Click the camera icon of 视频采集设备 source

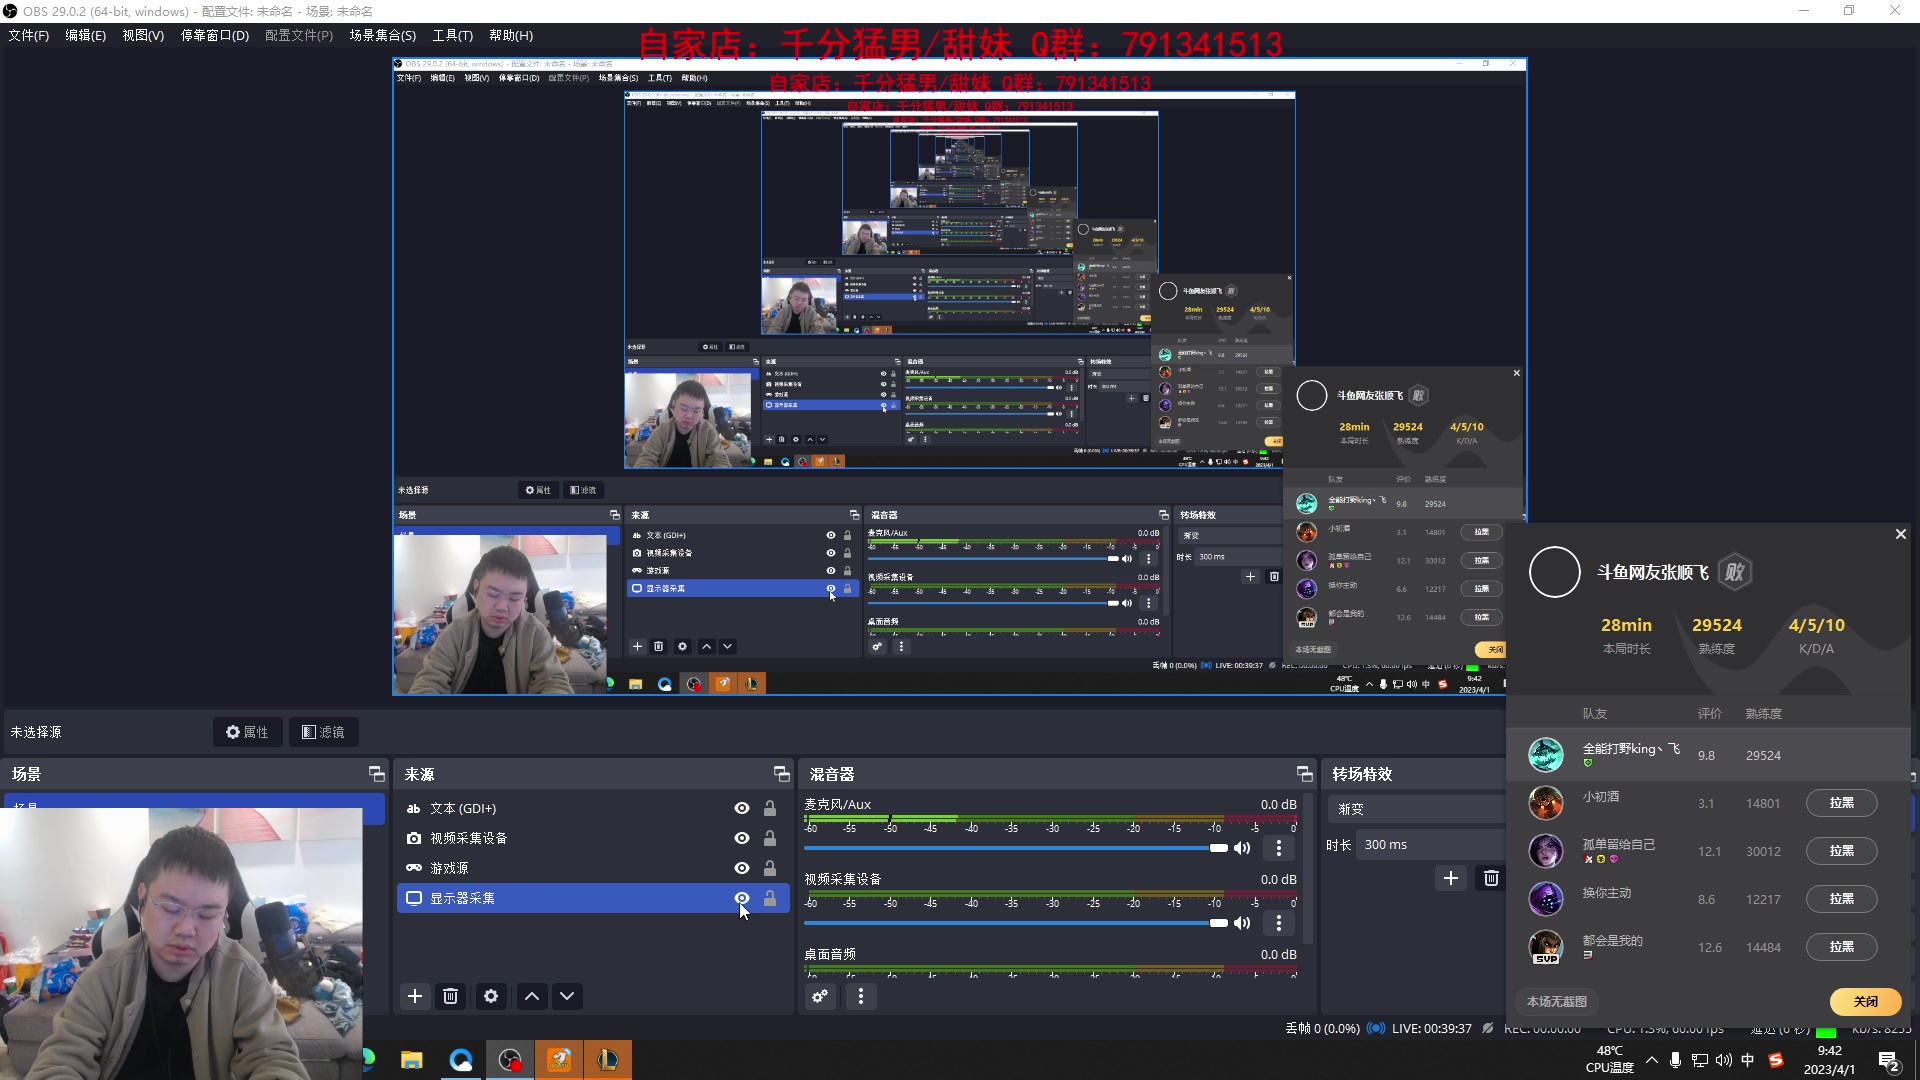click(414, 838)
